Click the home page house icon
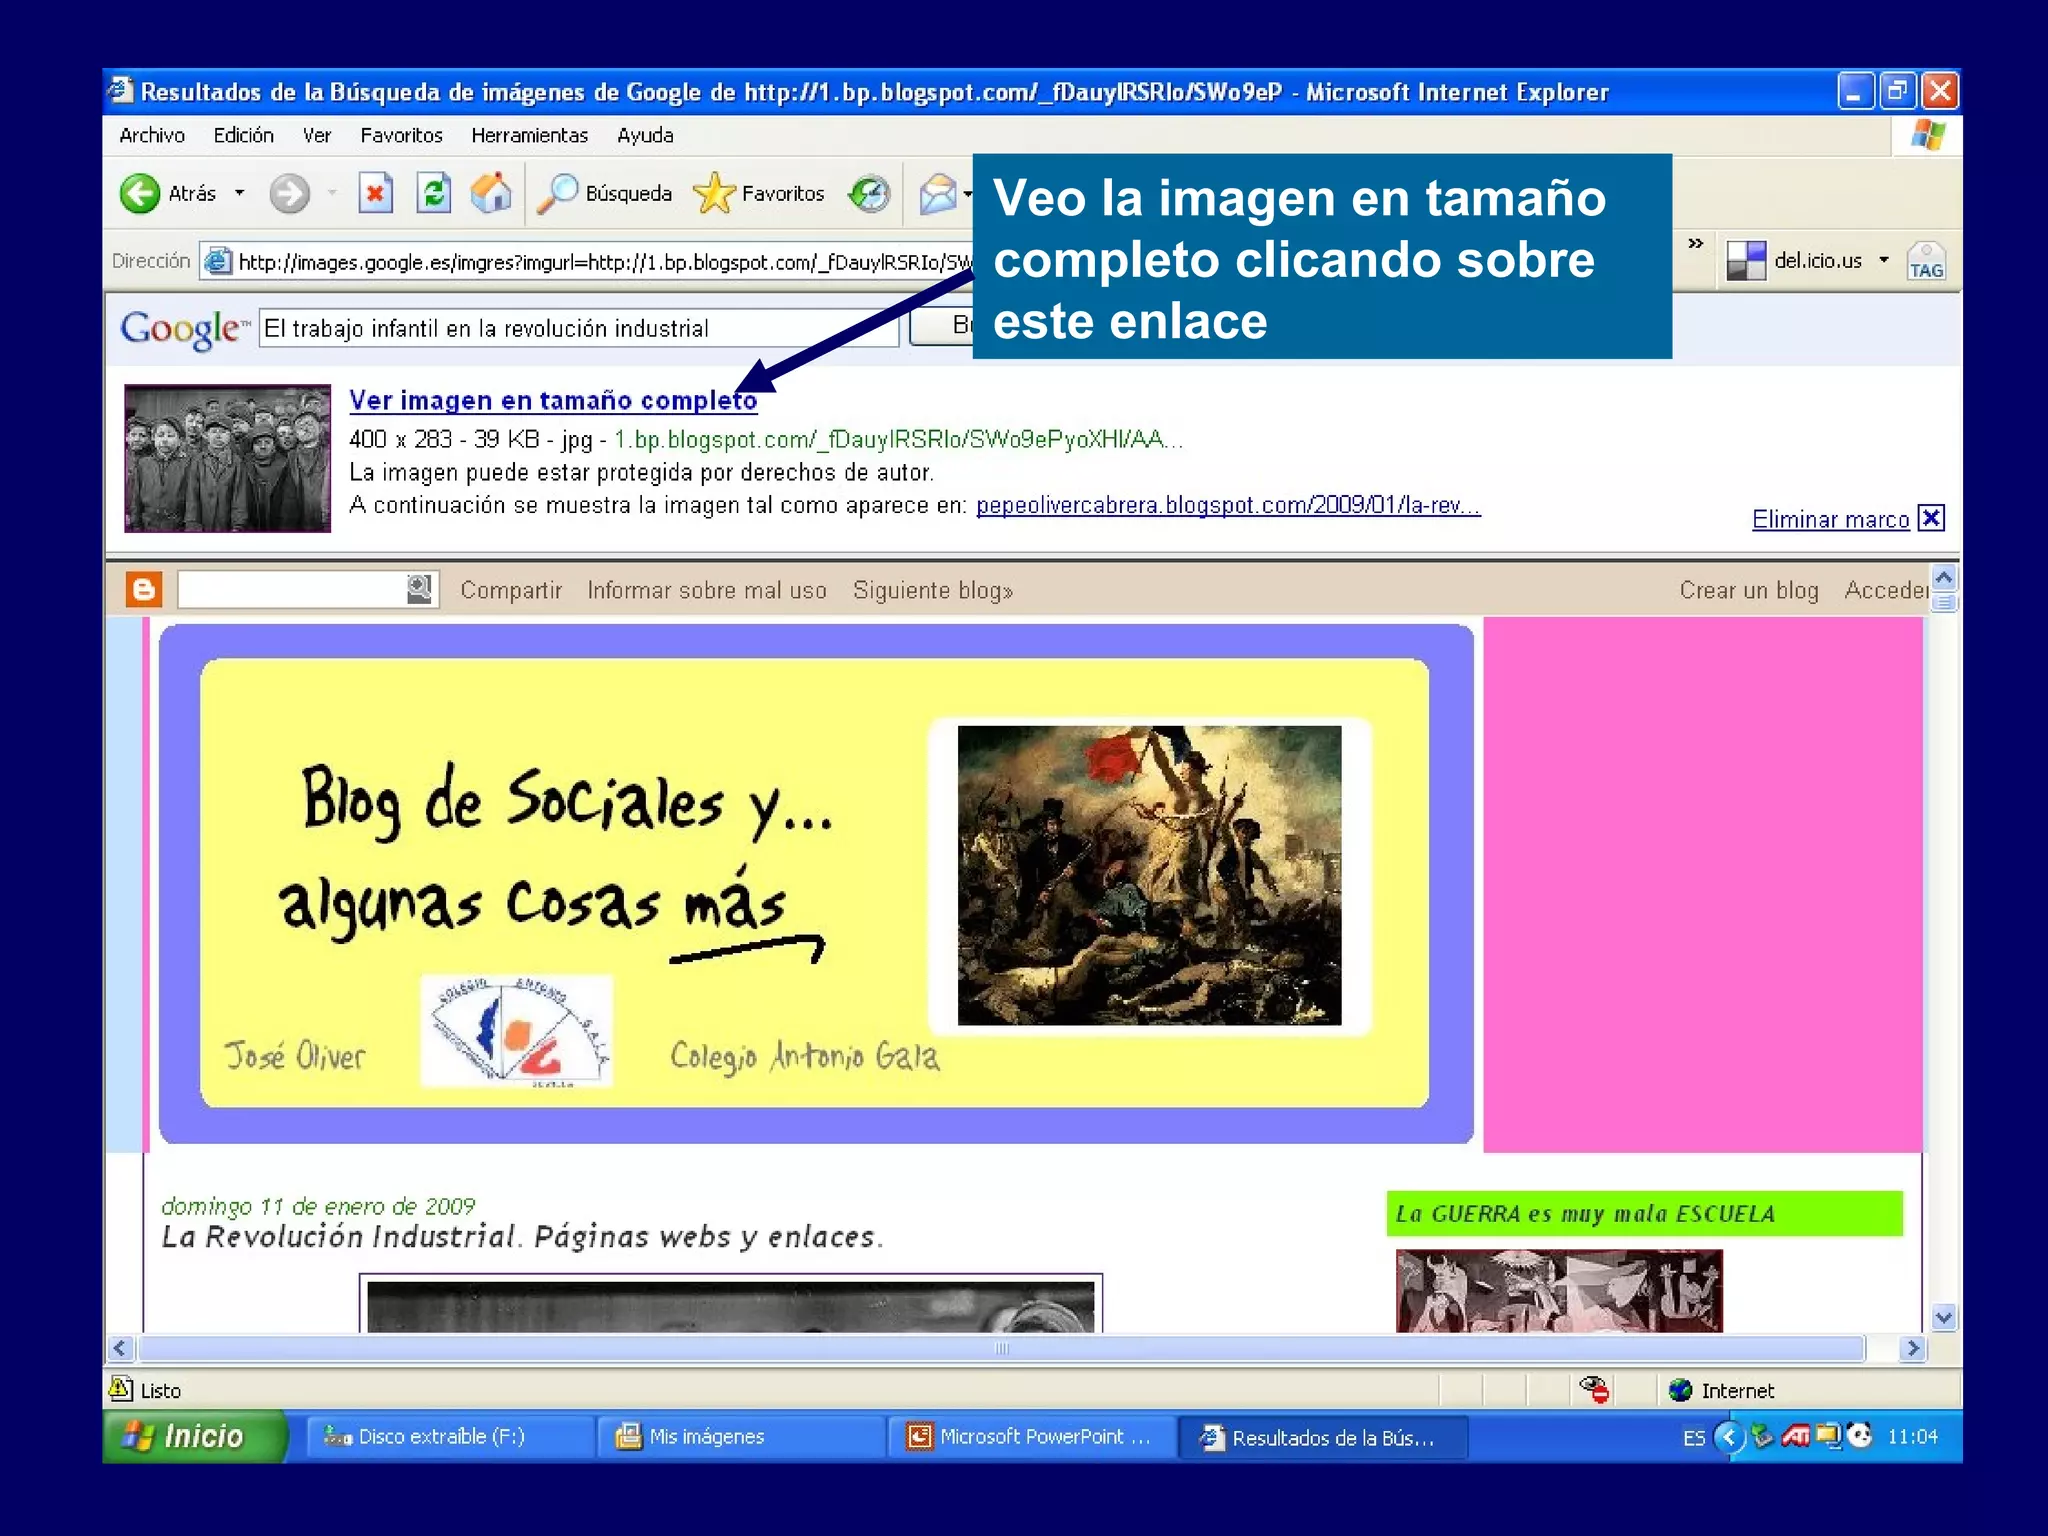Viewport: 2048px width, 1536px height. 491,193
